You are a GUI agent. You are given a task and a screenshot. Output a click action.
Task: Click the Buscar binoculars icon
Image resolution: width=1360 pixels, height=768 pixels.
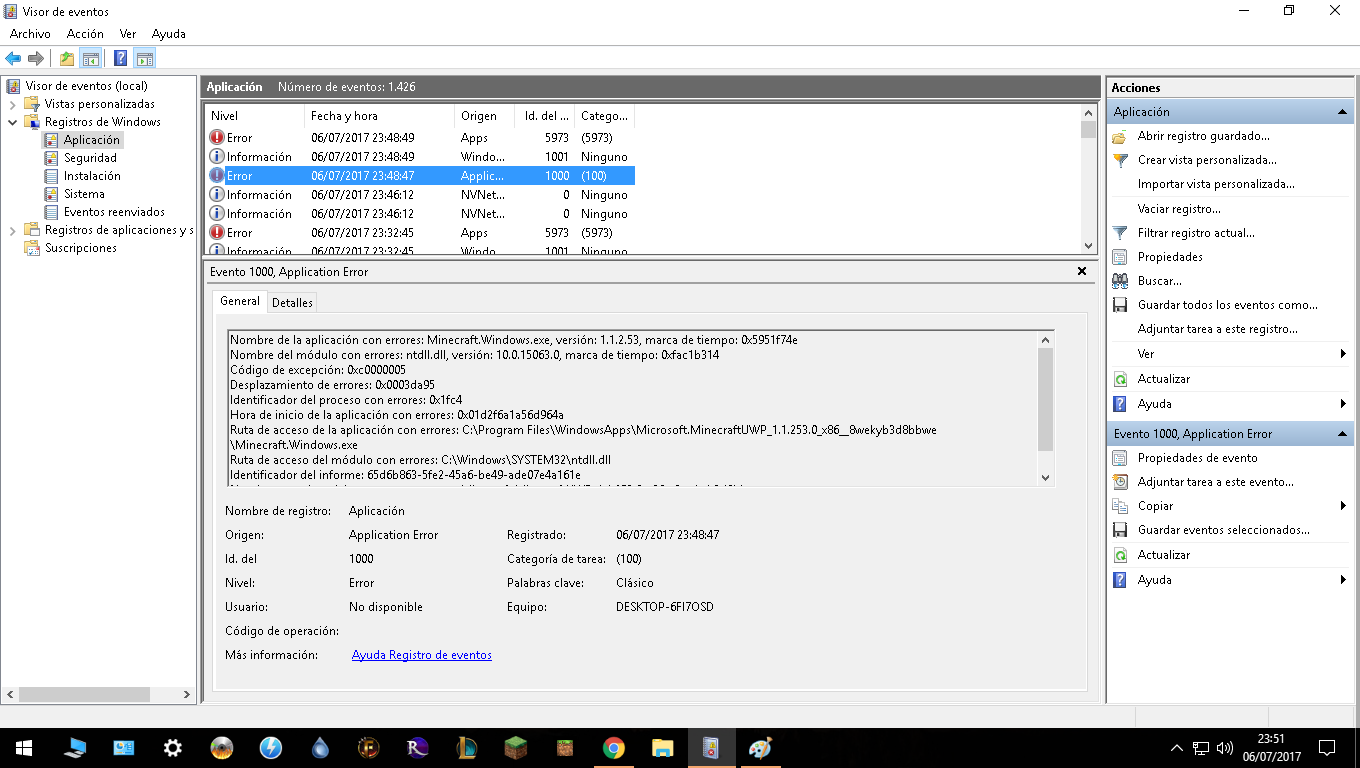pos(1119,281)
